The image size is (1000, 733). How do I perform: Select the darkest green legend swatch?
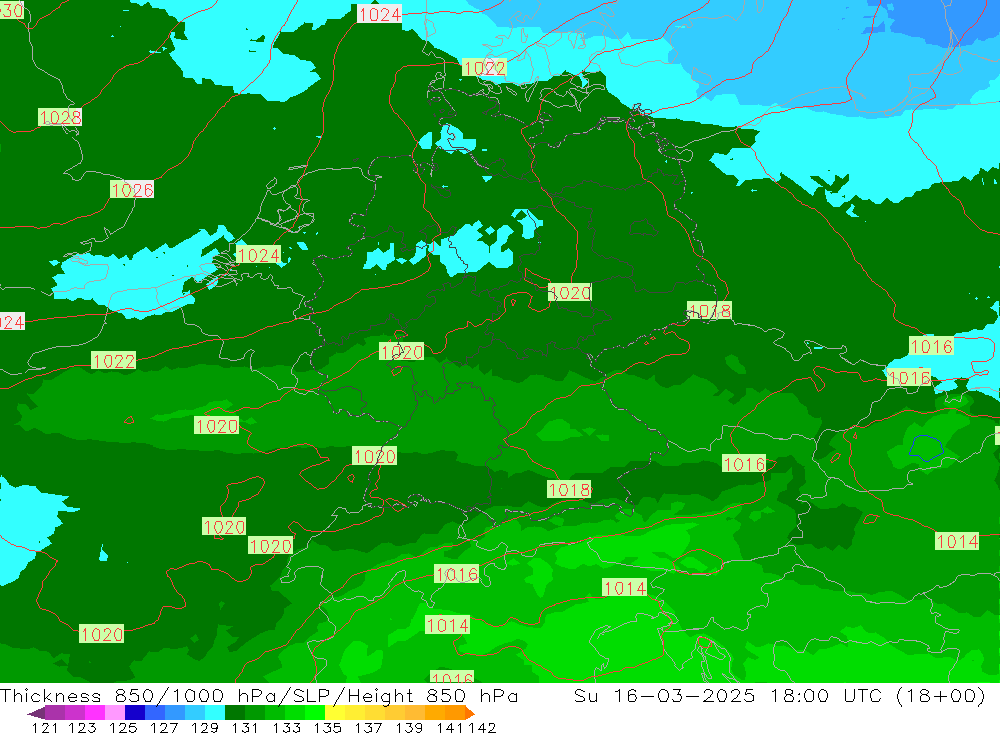235,713
